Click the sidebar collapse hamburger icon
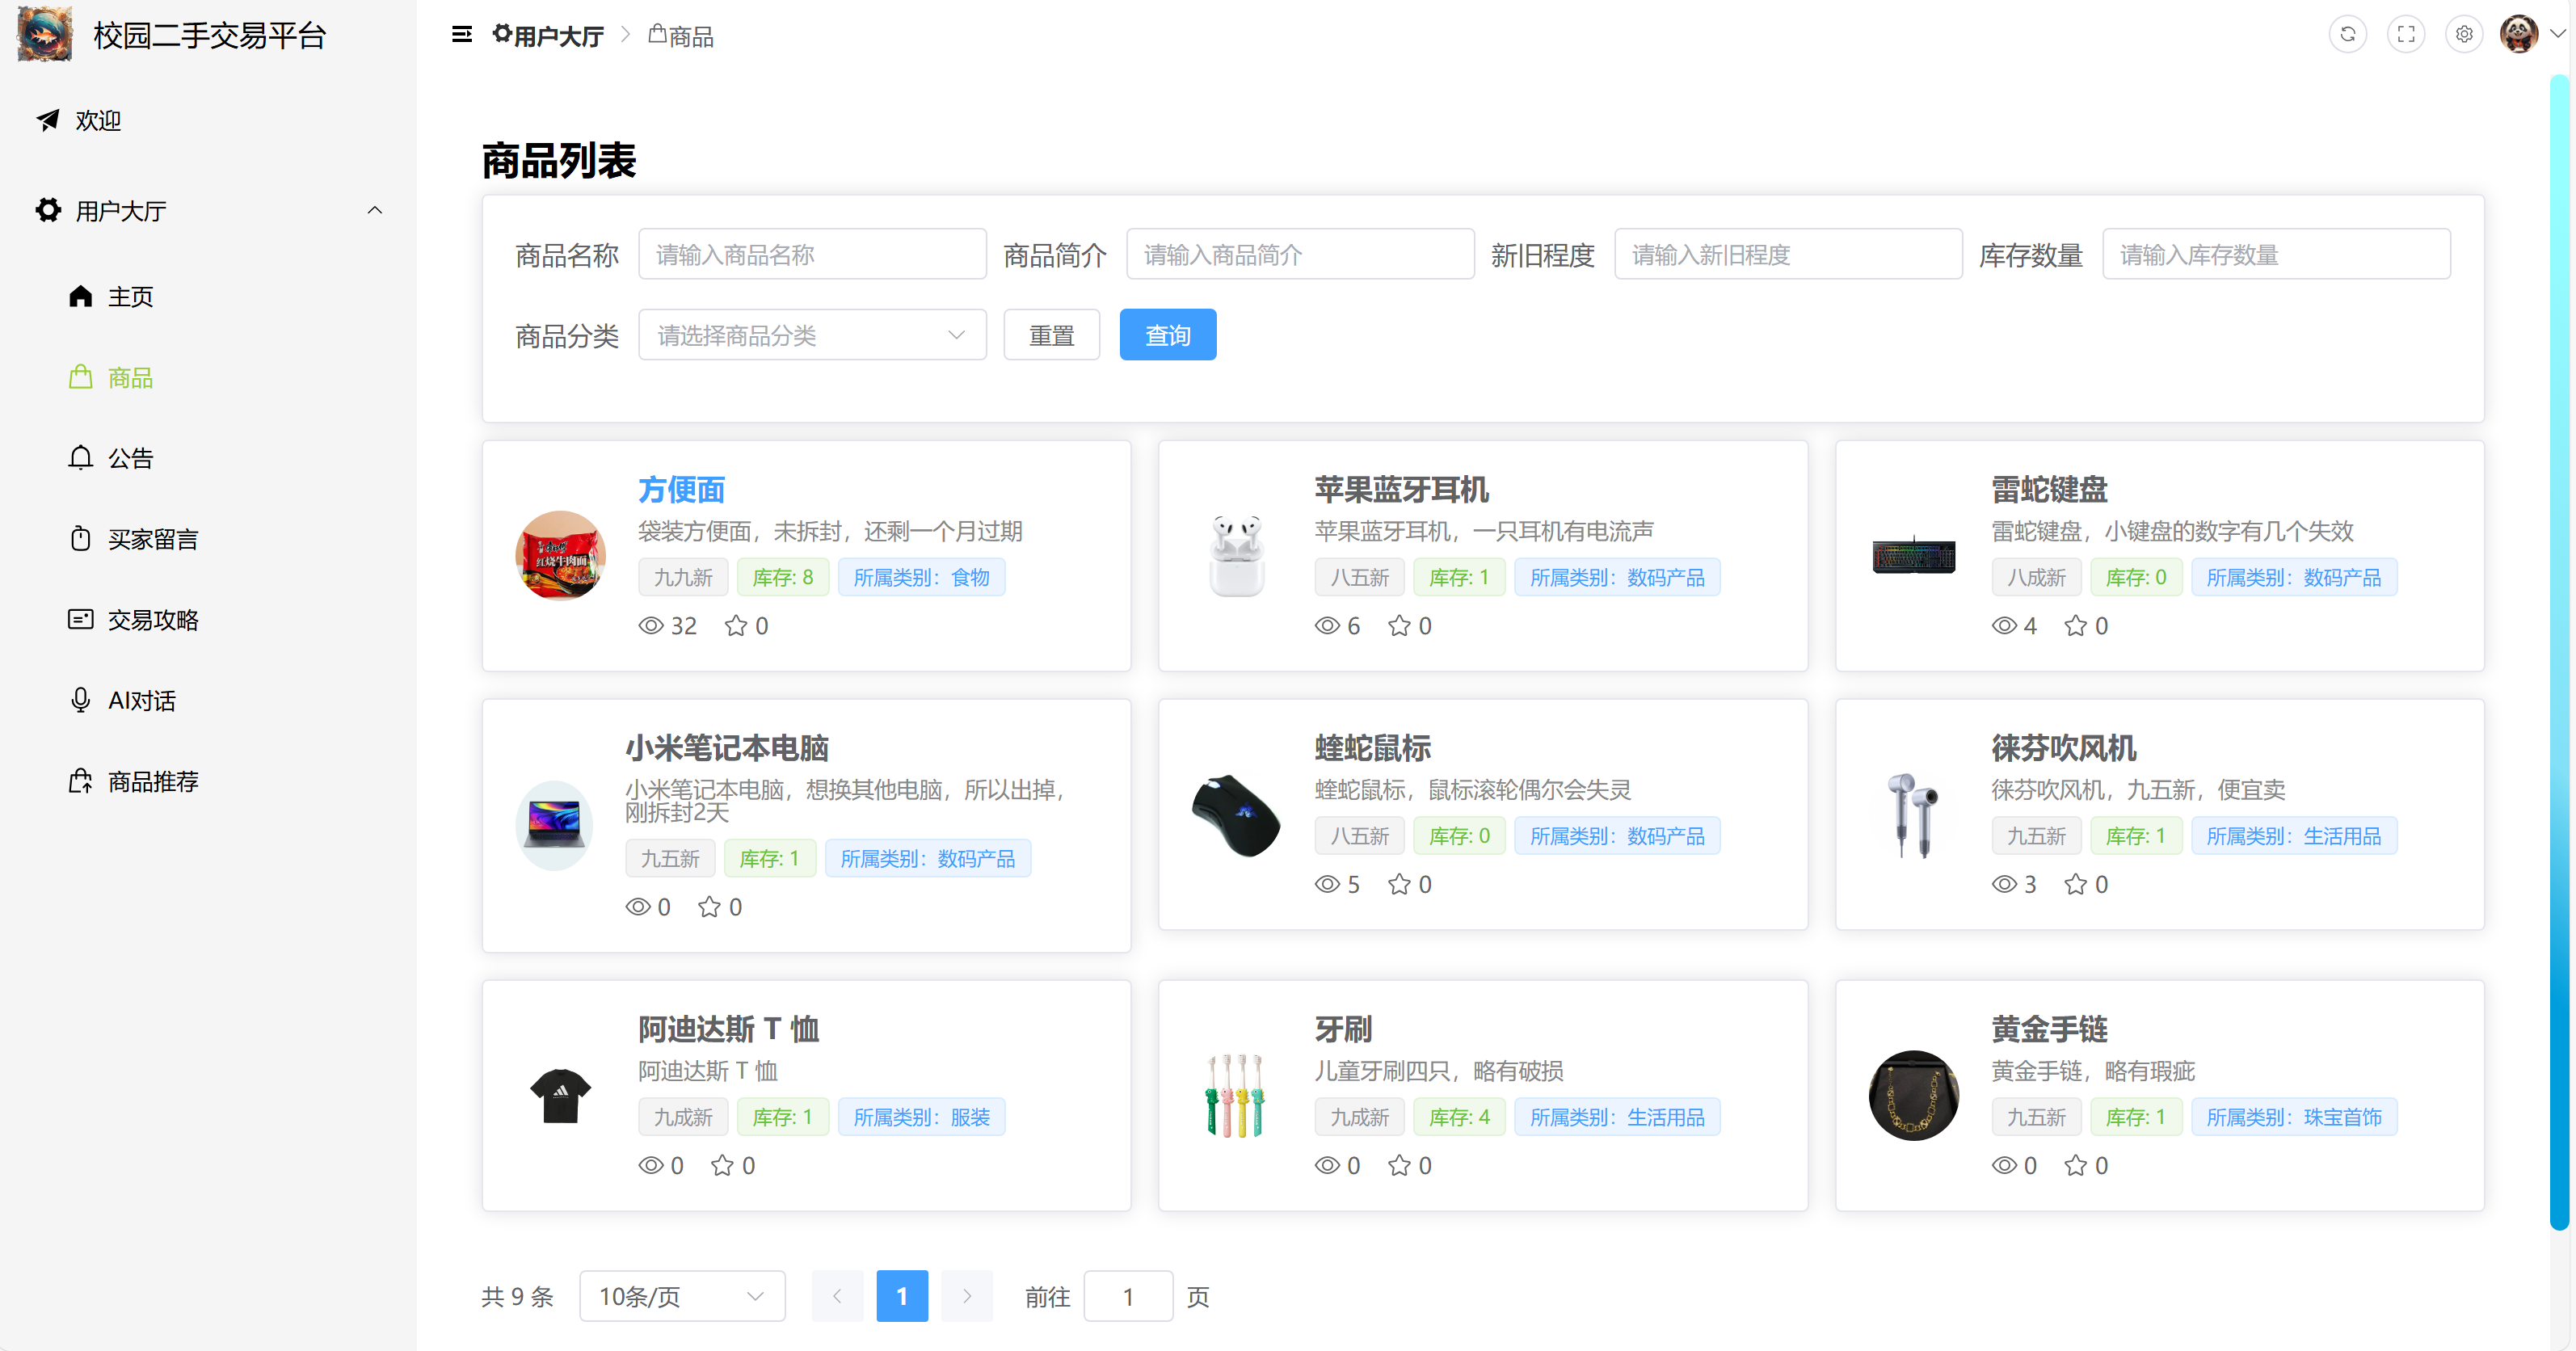This screenshot has height=1351, width=2576. pos(461,35)
